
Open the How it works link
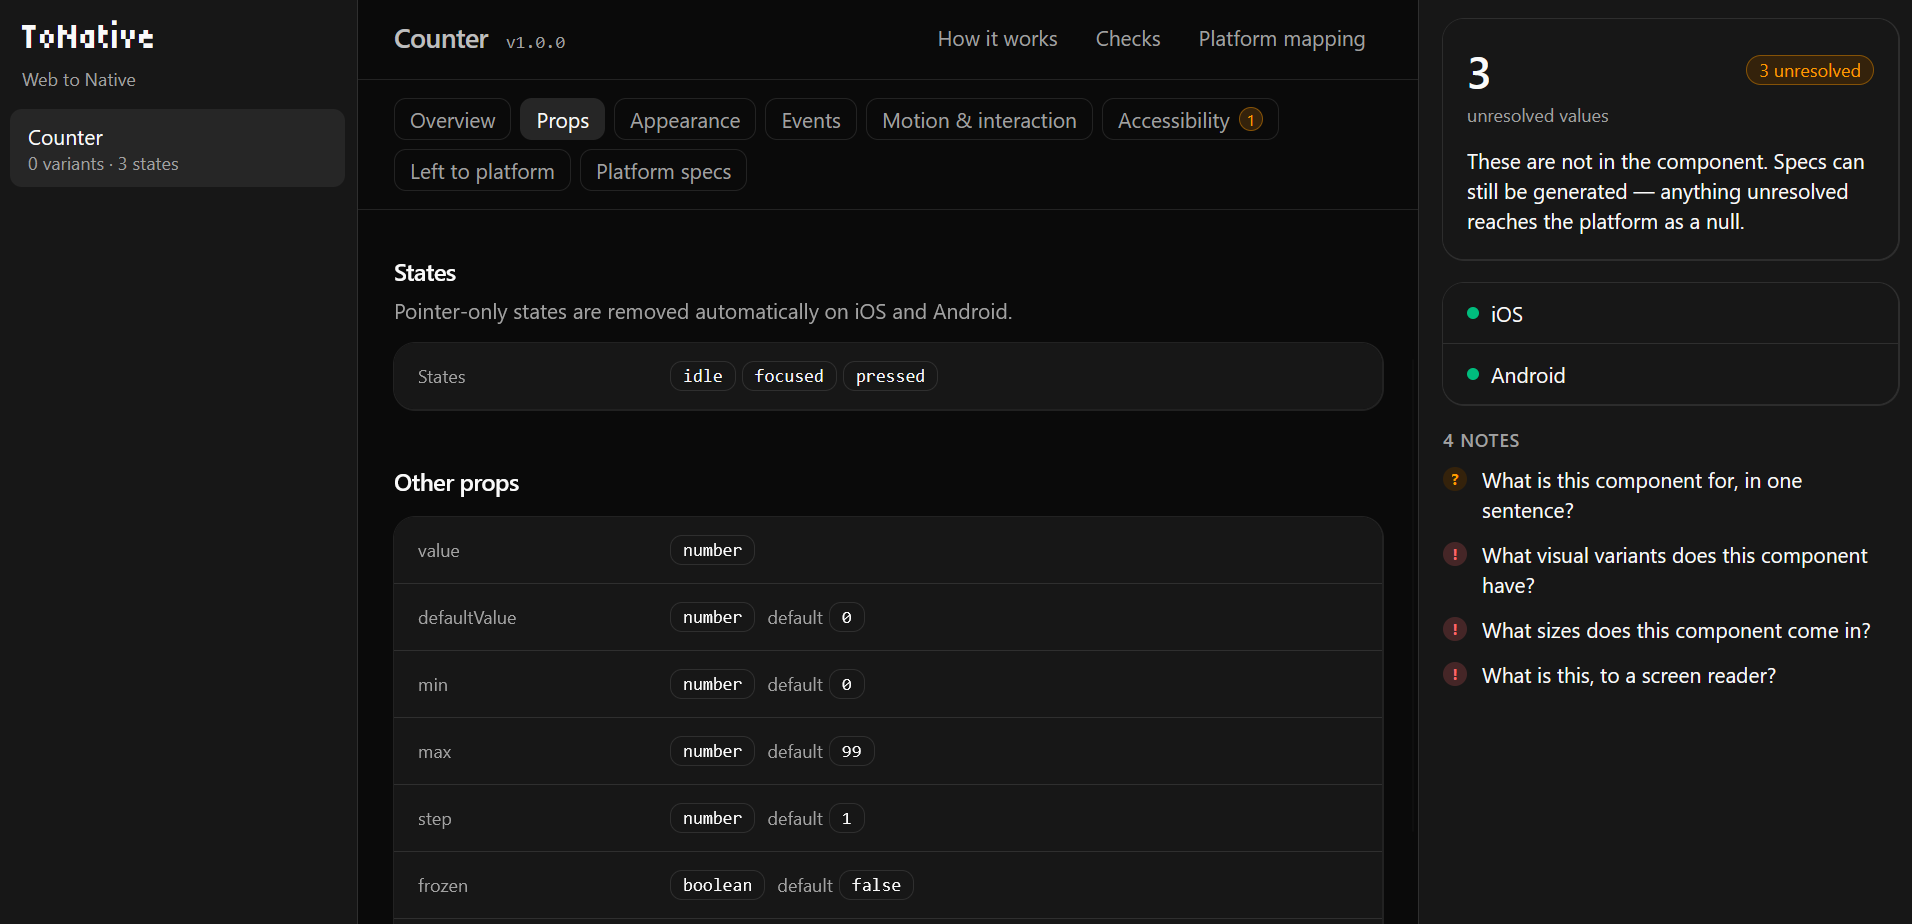(997, 39)
